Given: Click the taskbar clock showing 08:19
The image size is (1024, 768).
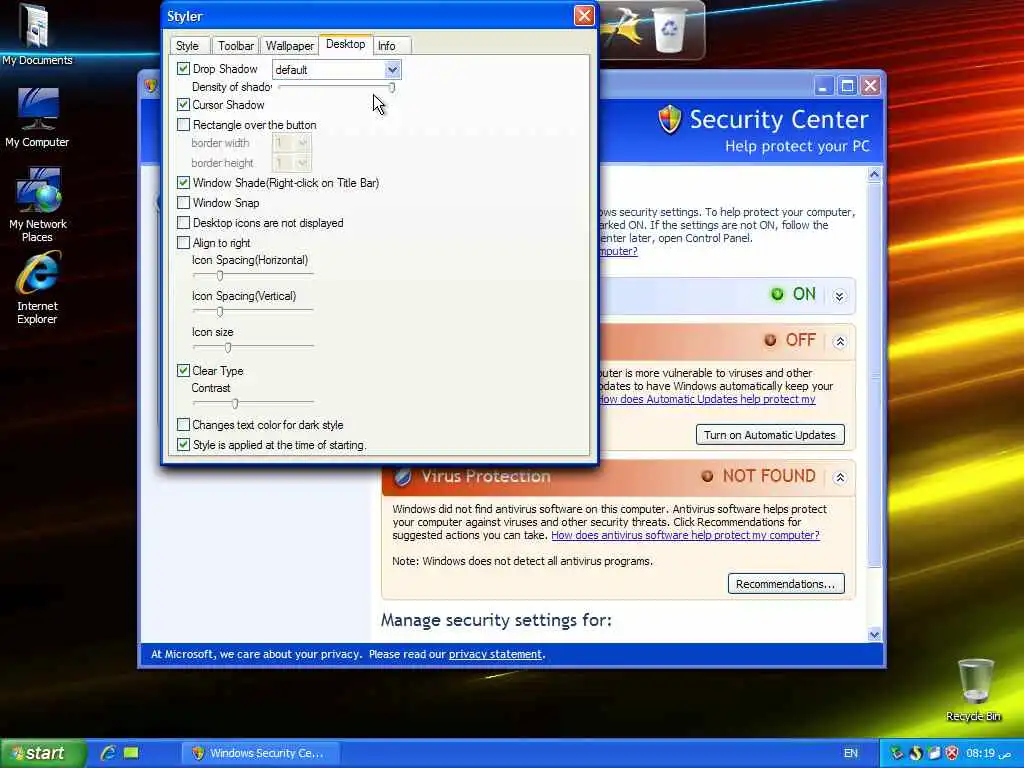Looking at the screenshot, I should [987, 753].
